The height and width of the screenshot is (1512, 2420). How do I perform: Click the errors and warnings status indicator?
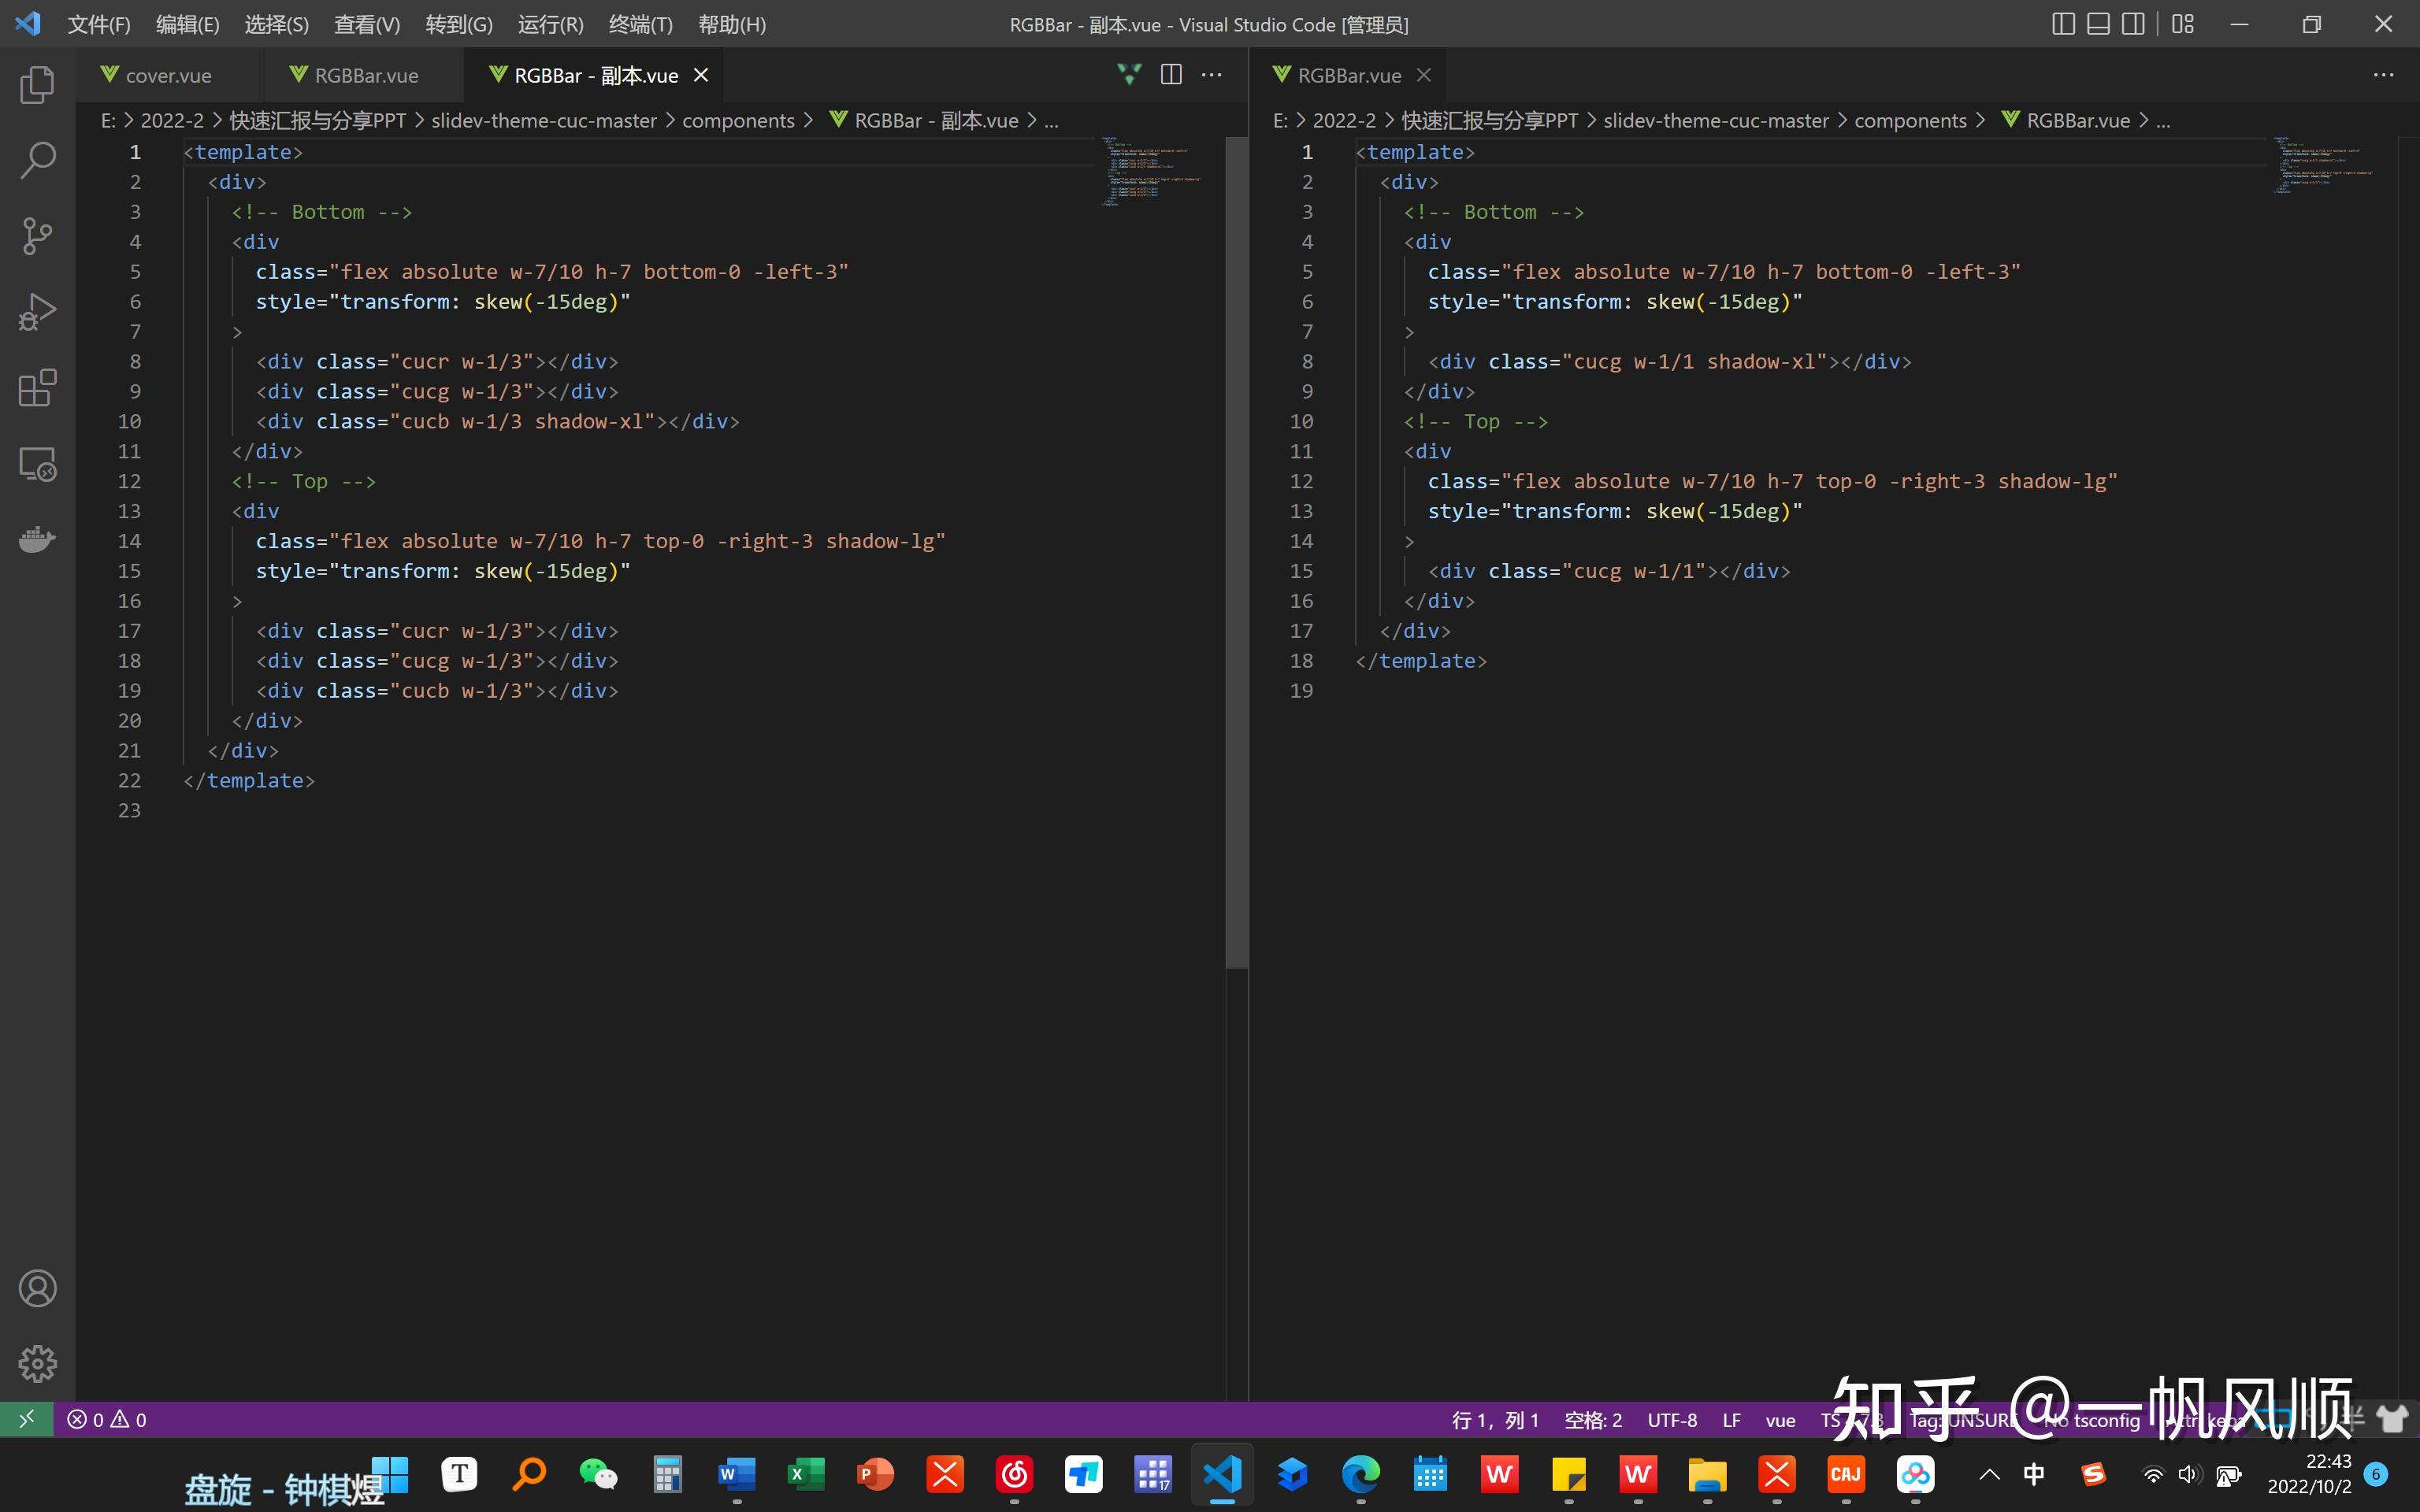coord(107,1420)
